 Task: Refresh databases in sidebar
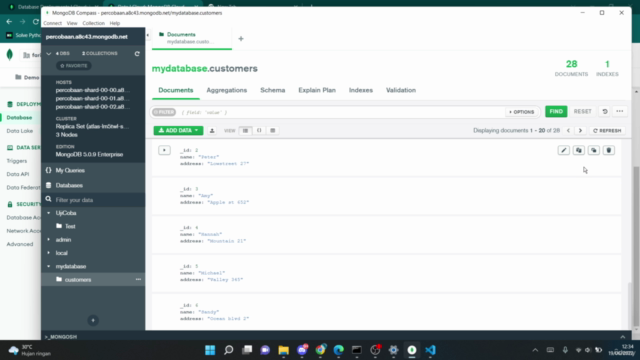point(137,53)
